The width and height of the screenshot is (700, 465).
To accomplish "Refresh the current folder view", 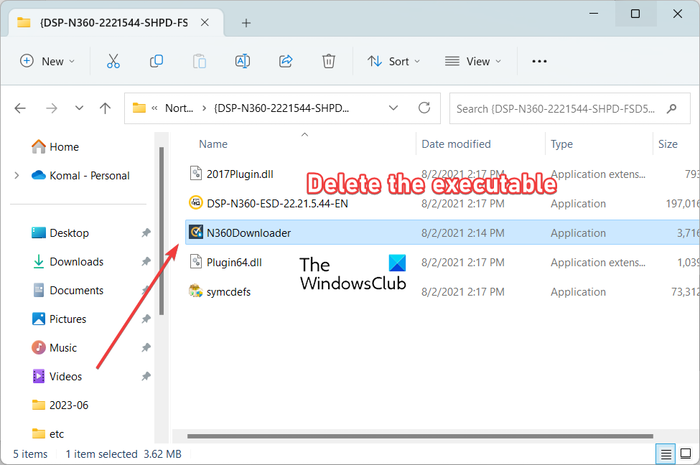I will (x=424, y=108).
